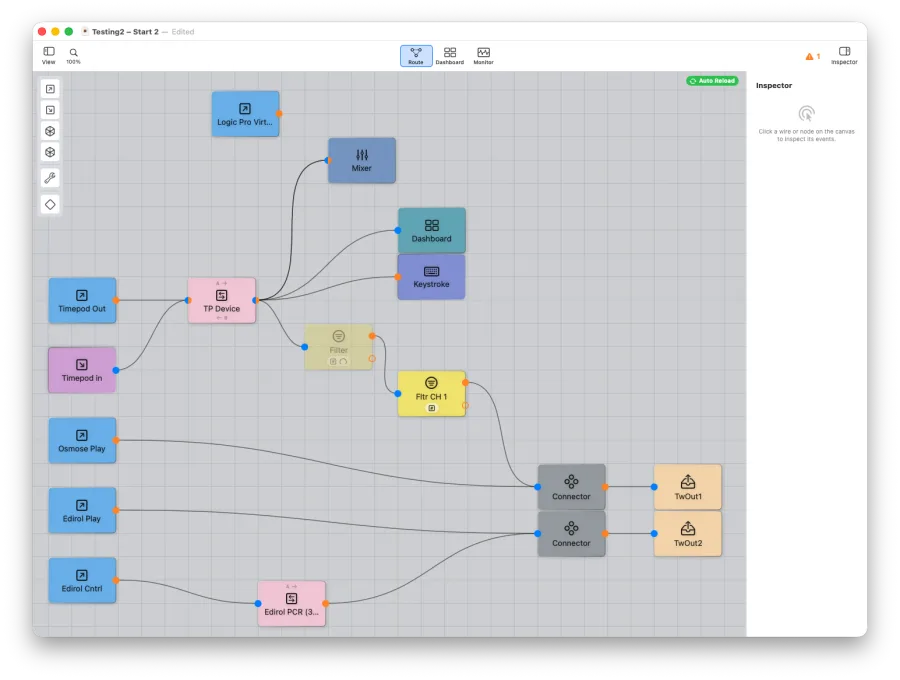Switch to the Dashboard tab in toolbar
The width and height of the screenshot is (900, 680).
coord(449,56)
